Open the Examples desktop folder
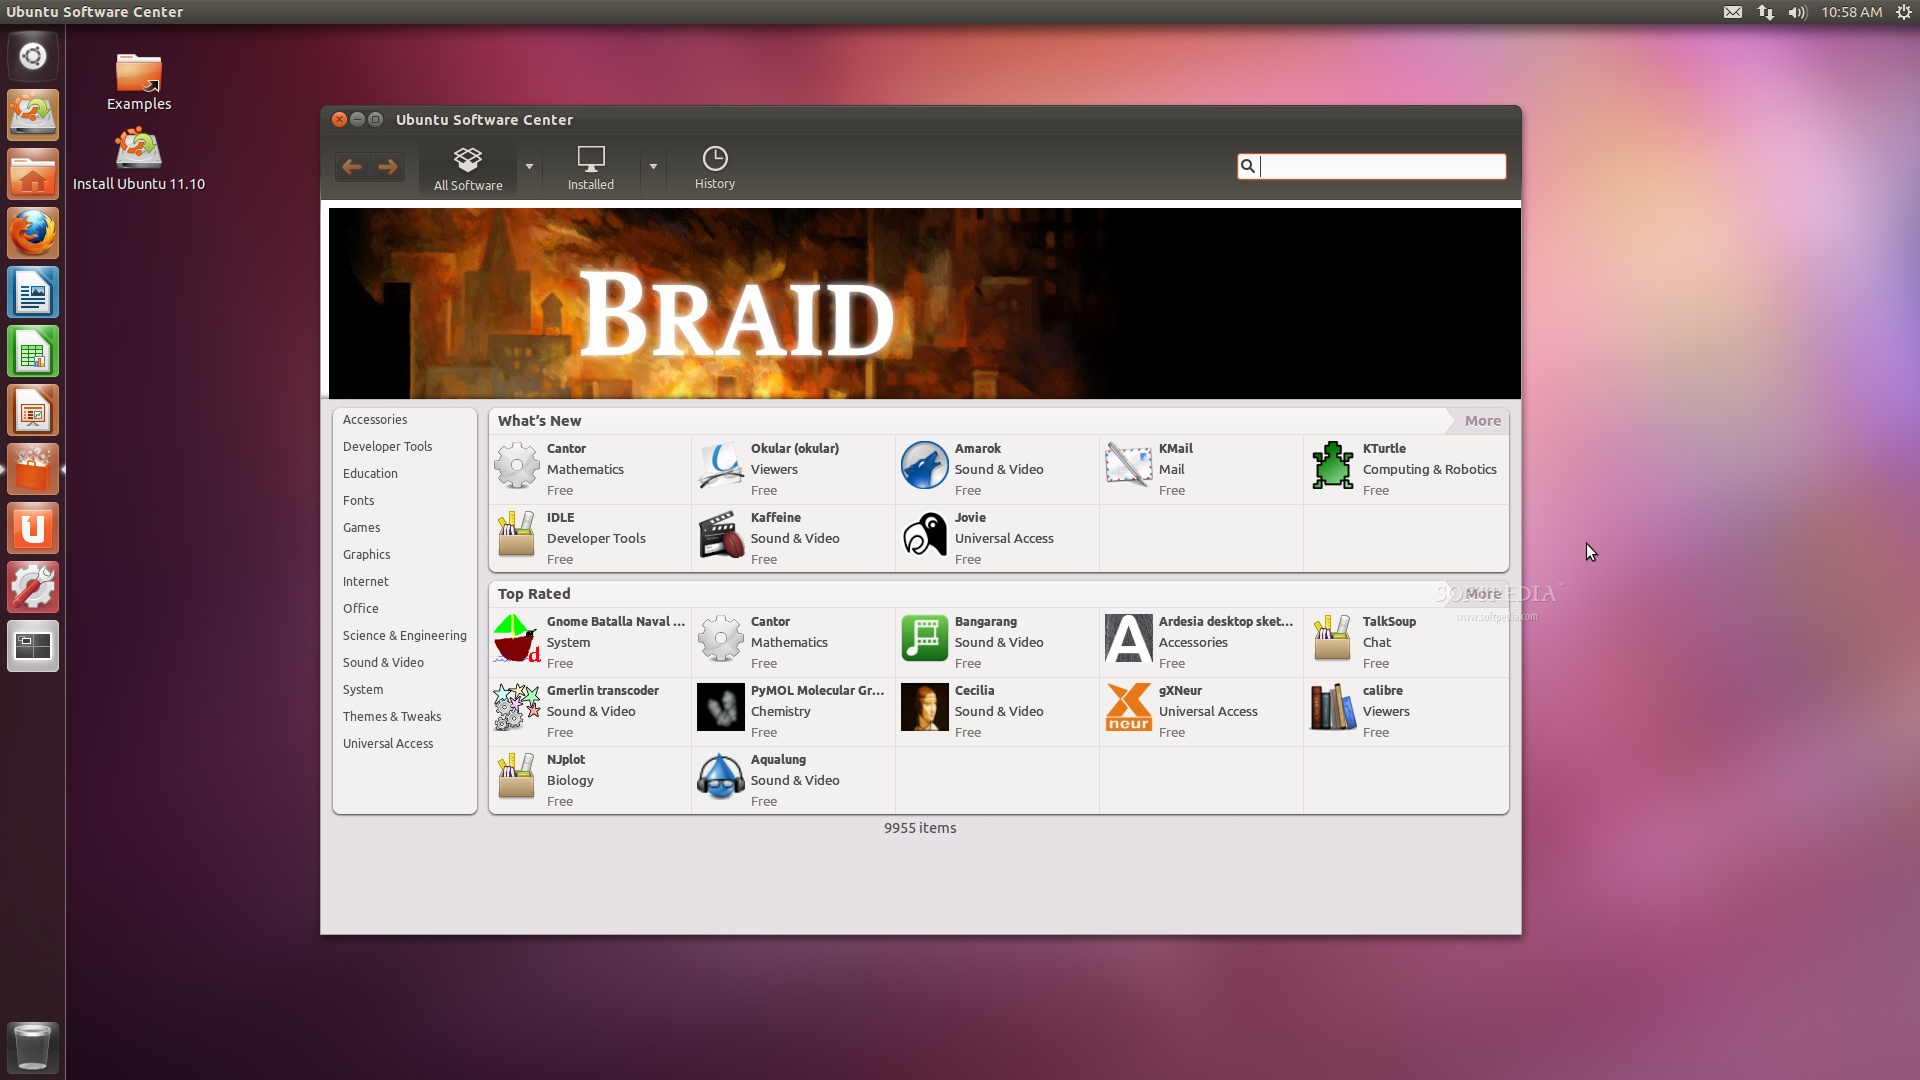Image resolution: width=1920 pixels, height=1080 pixels. (x=139, y=82)
